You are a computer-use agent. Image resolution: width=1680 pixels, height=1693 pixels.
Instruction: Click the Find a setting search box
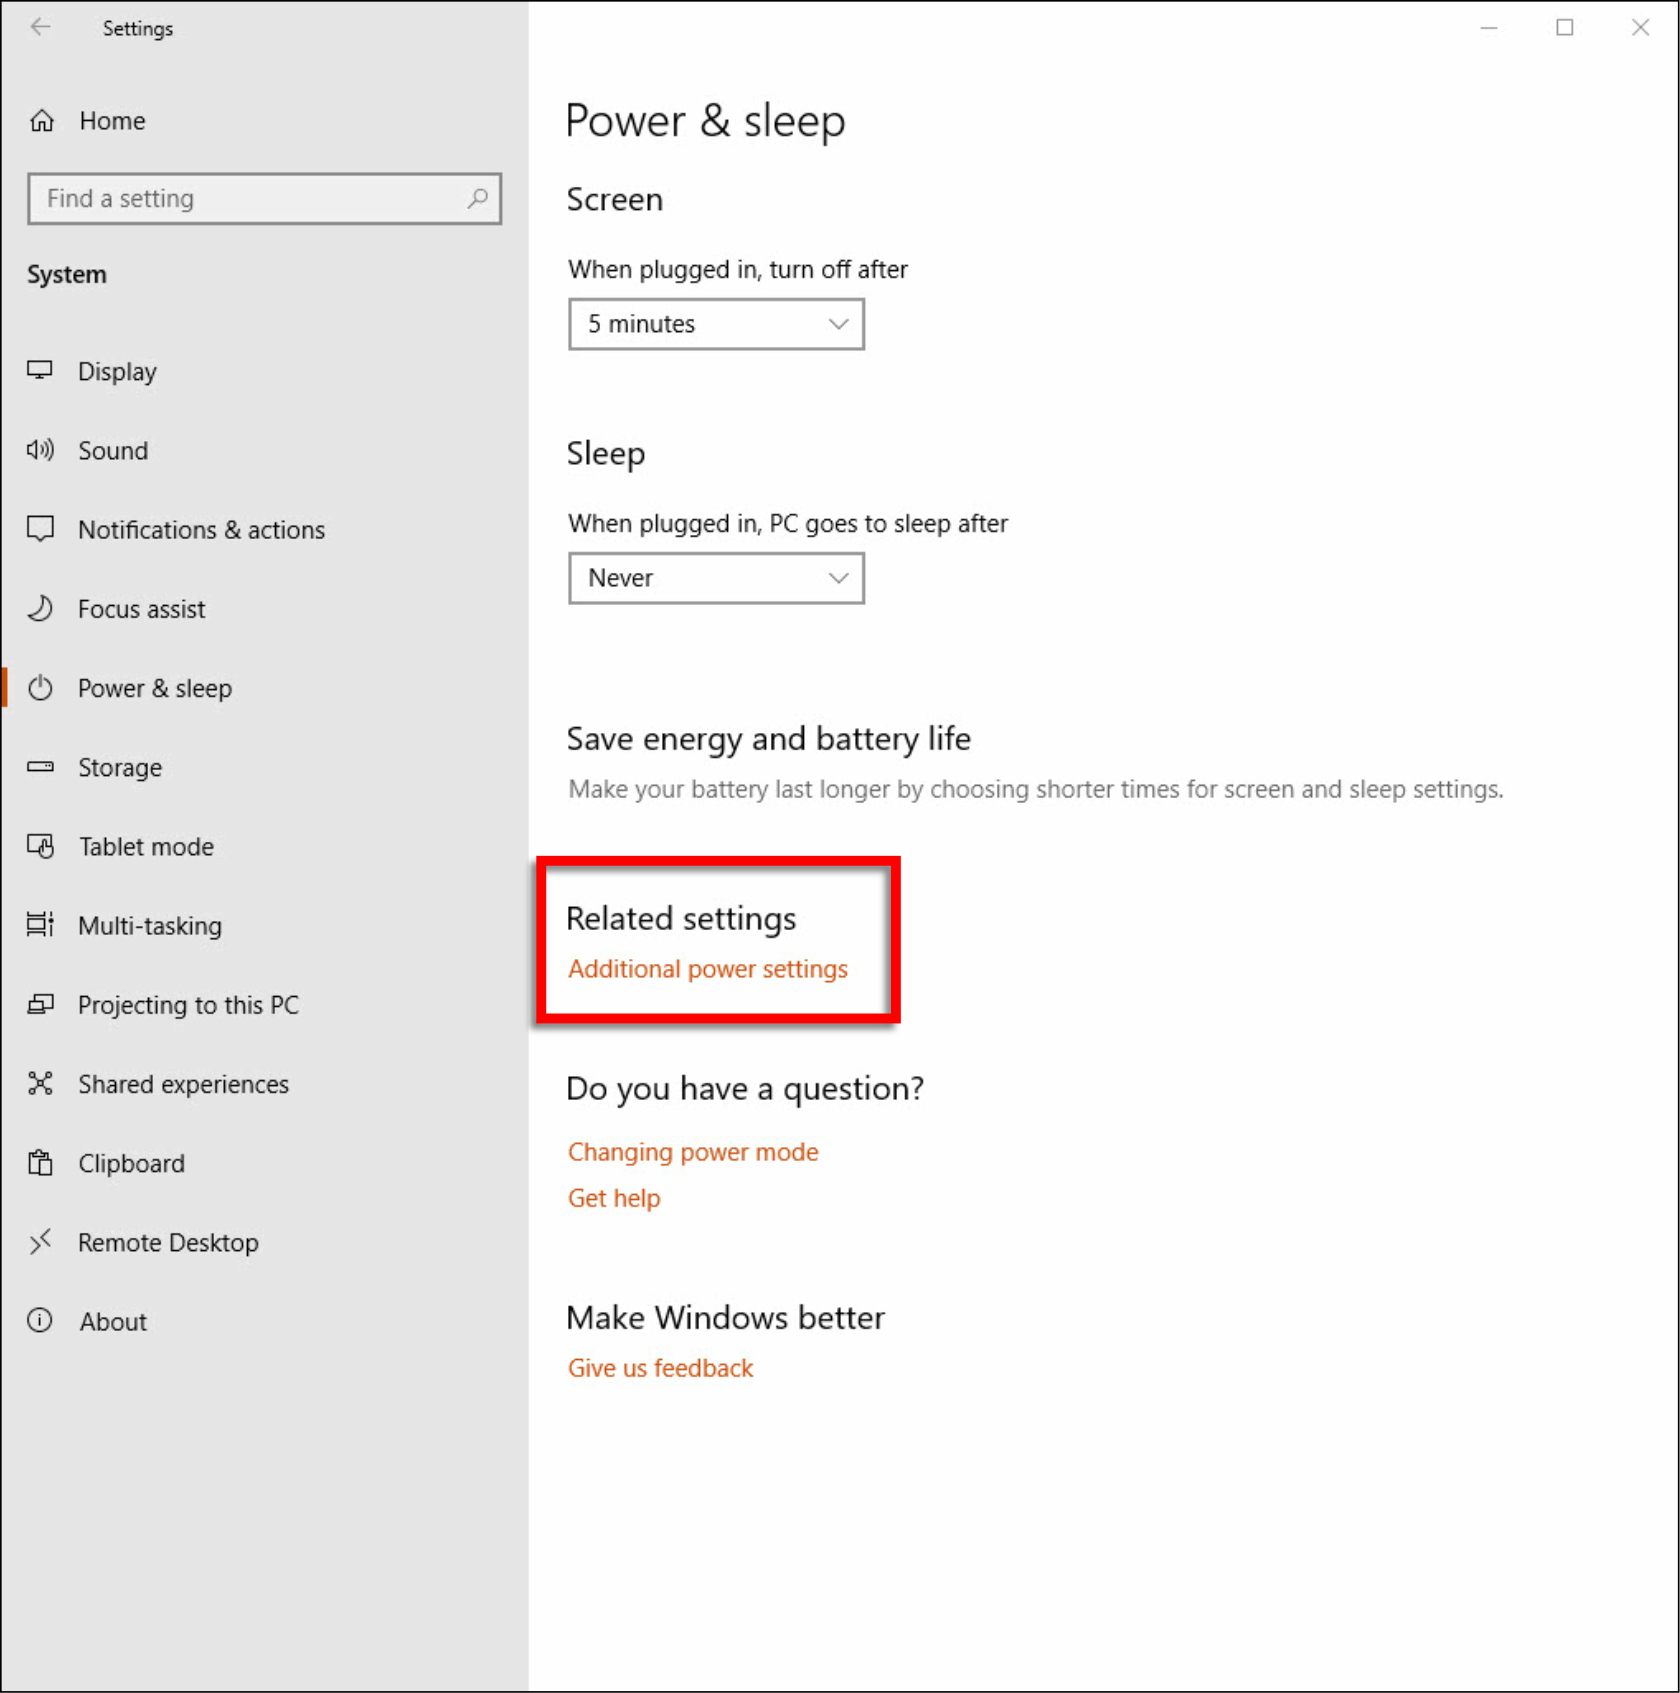(x=250, y=198)
